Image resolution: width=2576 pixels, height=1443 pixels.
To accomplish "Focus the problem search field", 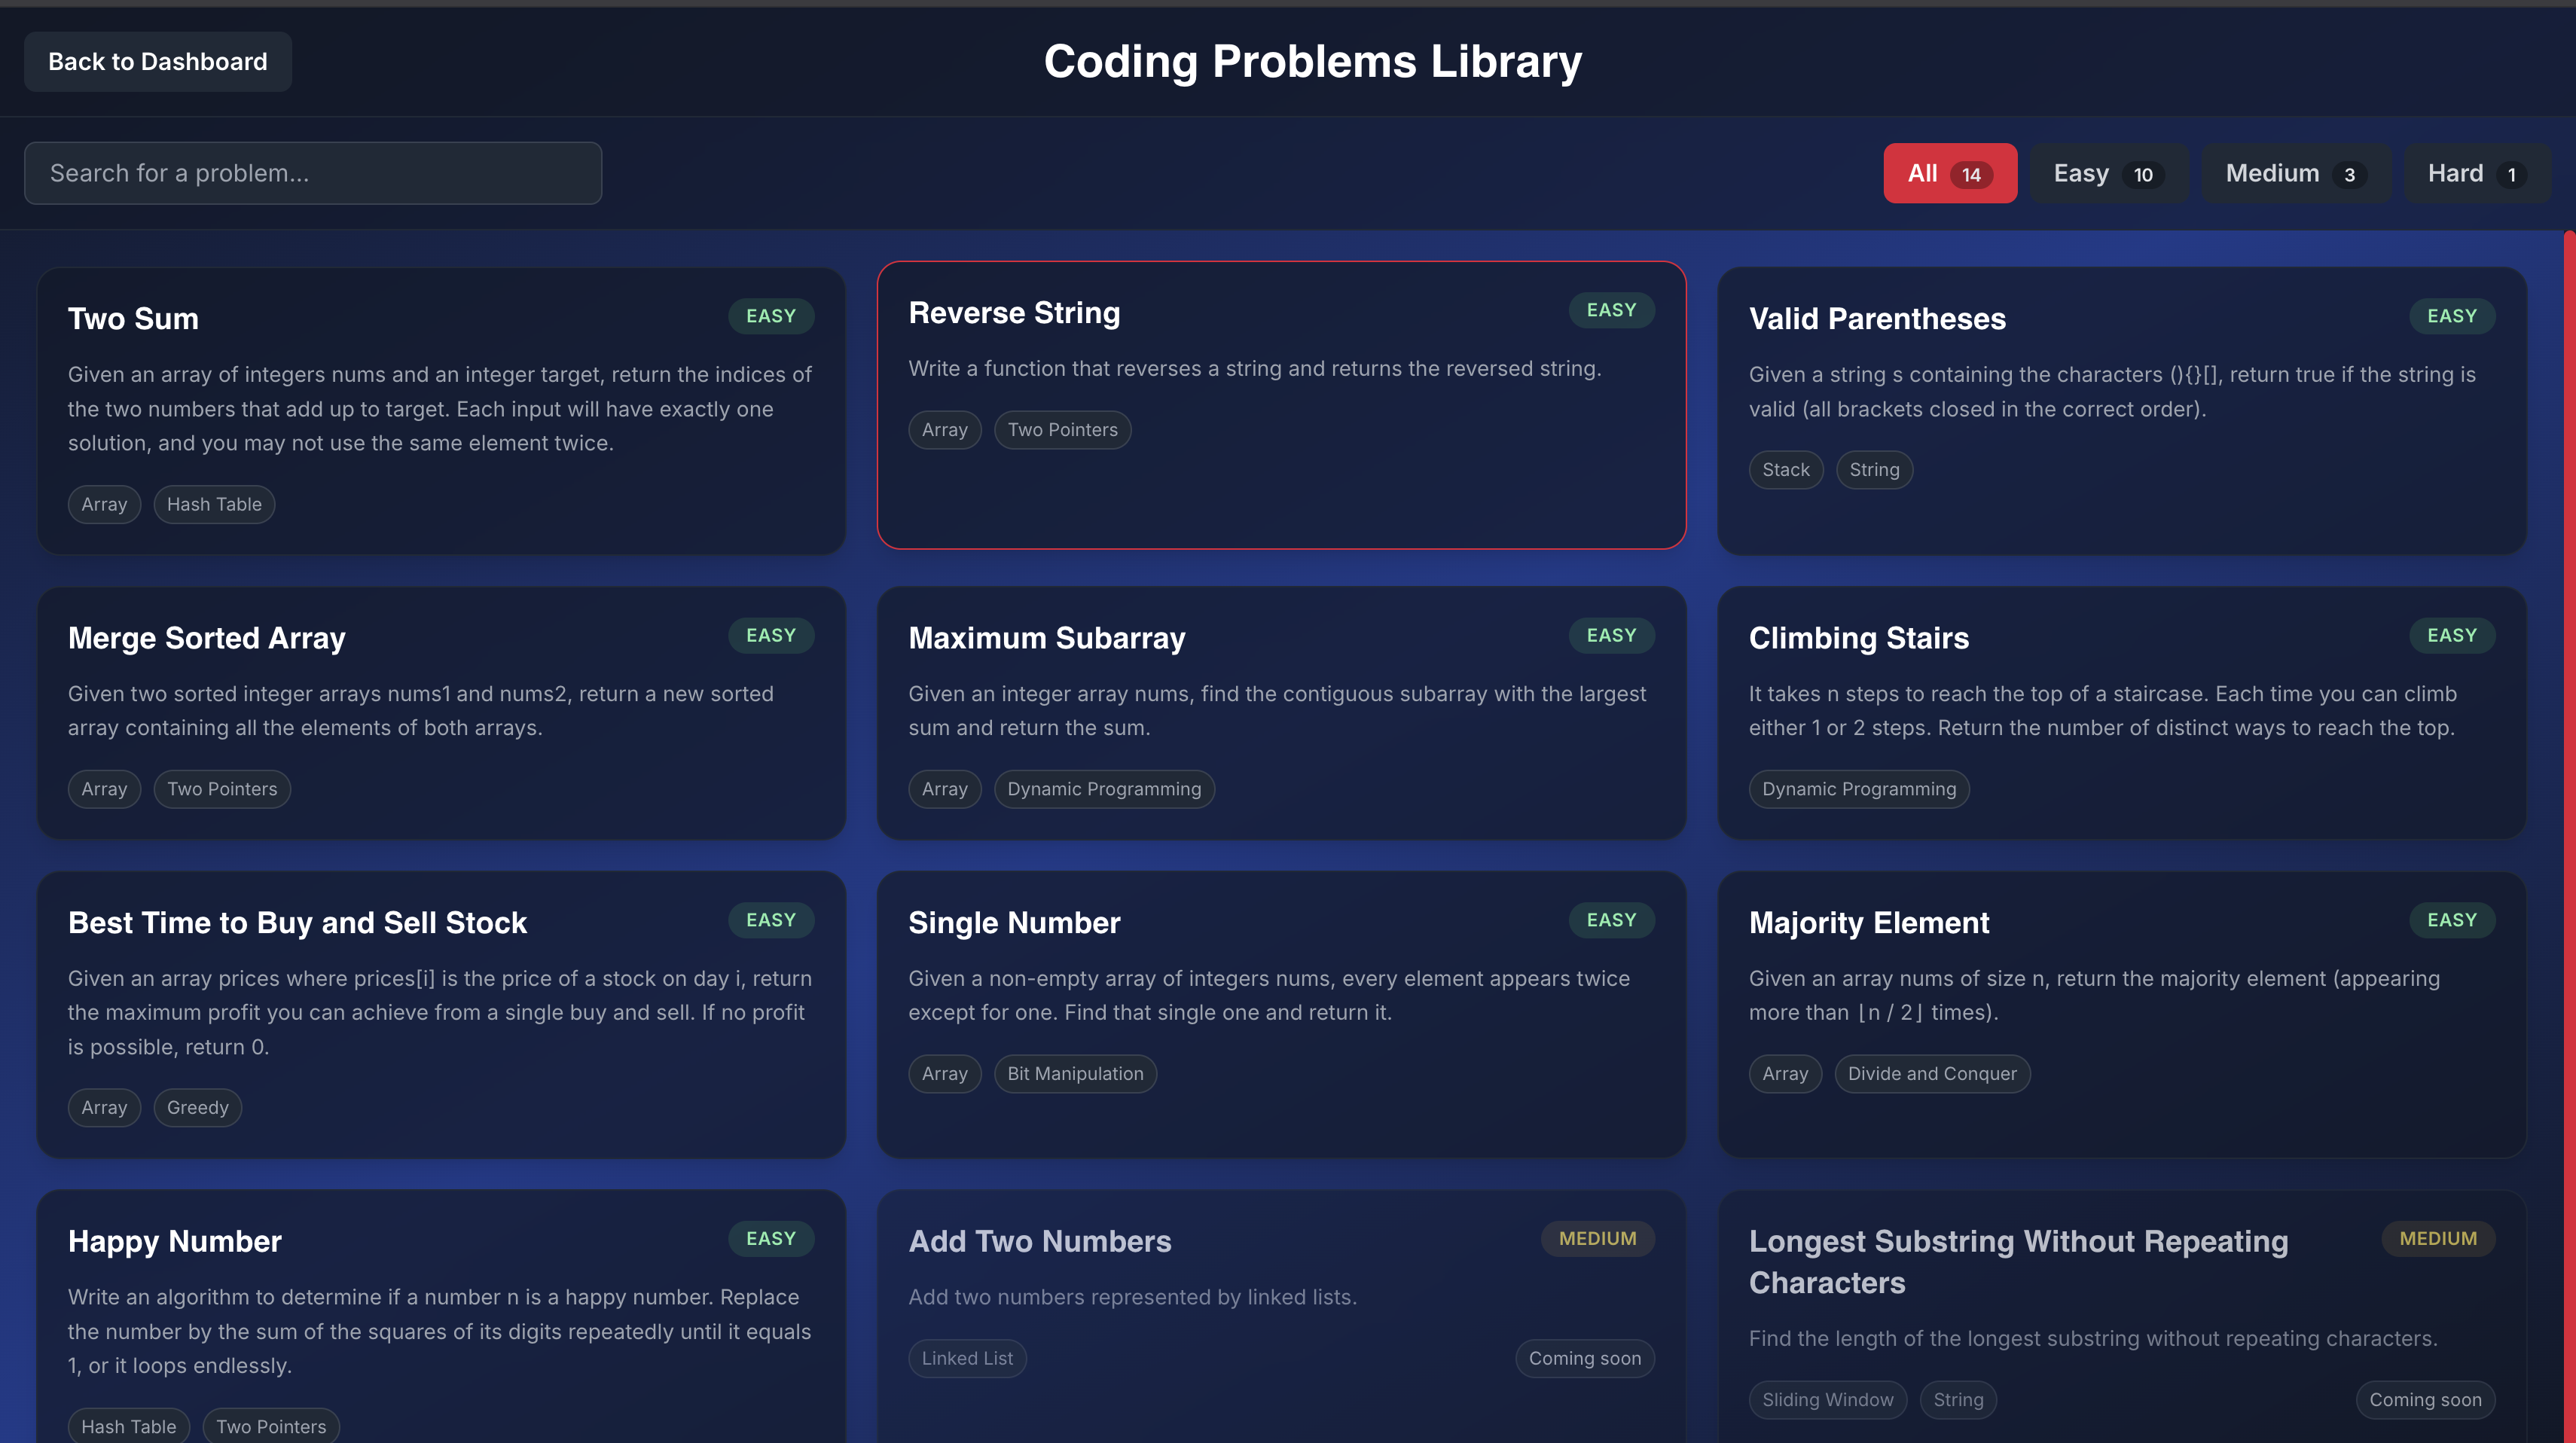I will pyautogui.click(x=312, y=173).
